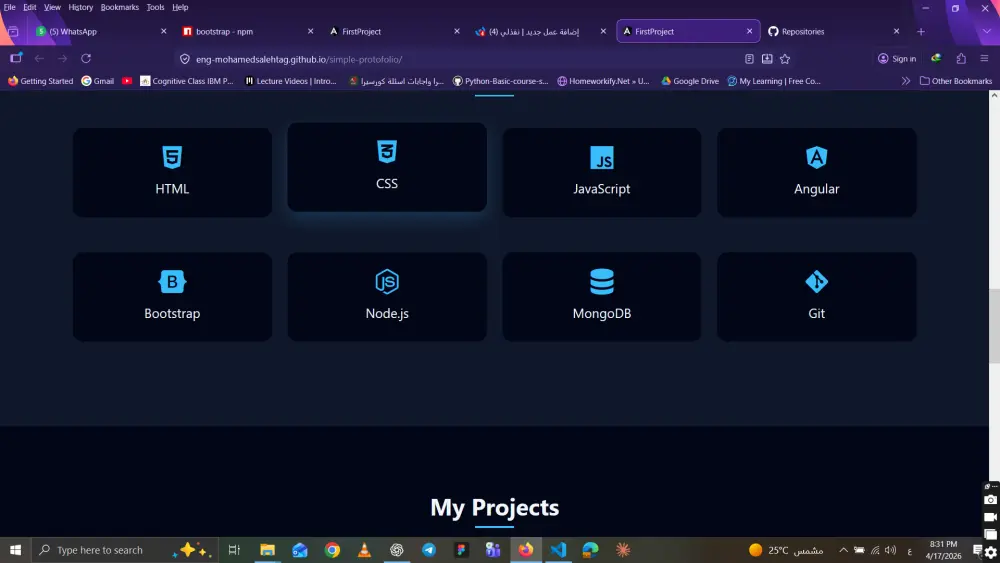Open the extensions puzzle icon
The width and height of the screenshot is (1000, 563).
coord(961,59)
